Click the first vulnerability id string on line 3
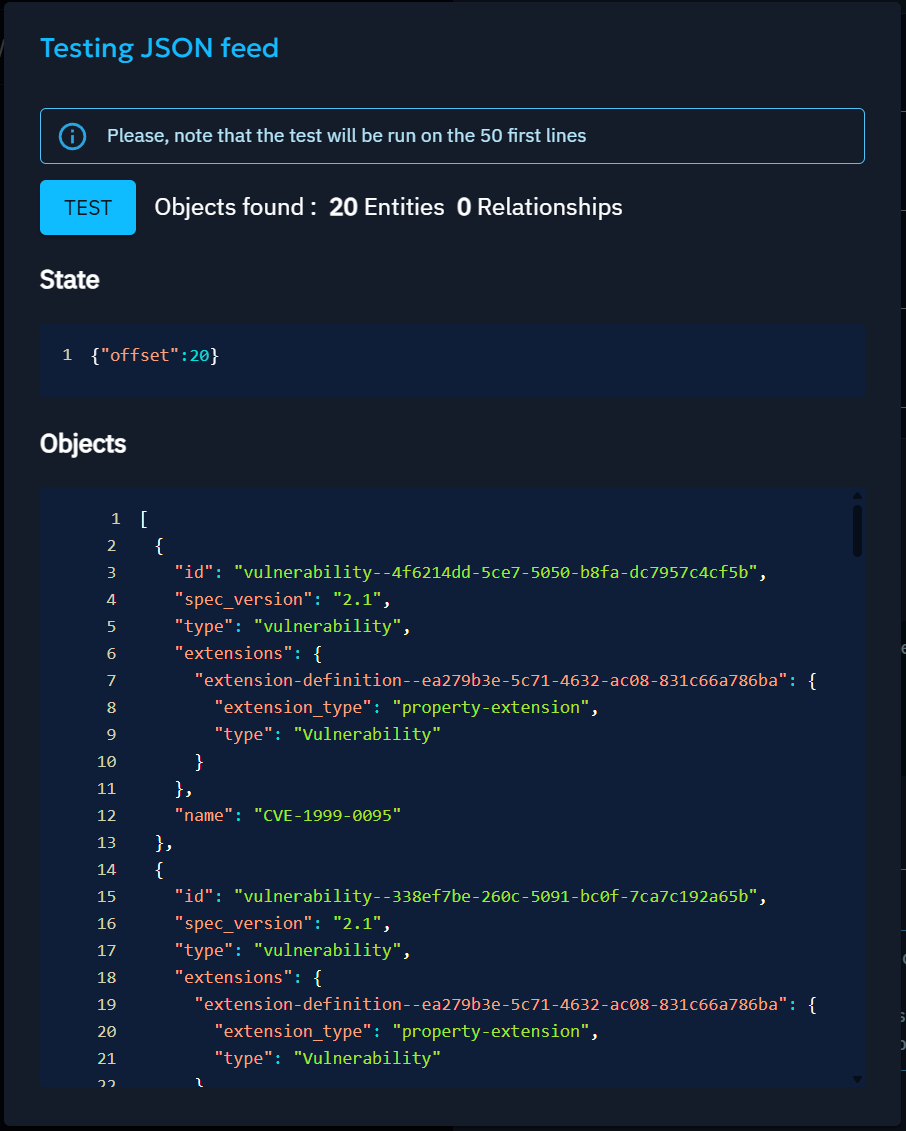Image resolution: width=906 pixels, height=1131 pixels. tap(500, 572)
